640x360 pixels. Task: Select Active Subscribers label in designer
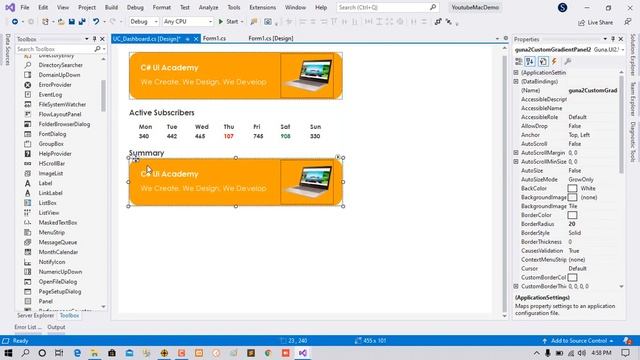pyautogui.click(x=162, y=113)
